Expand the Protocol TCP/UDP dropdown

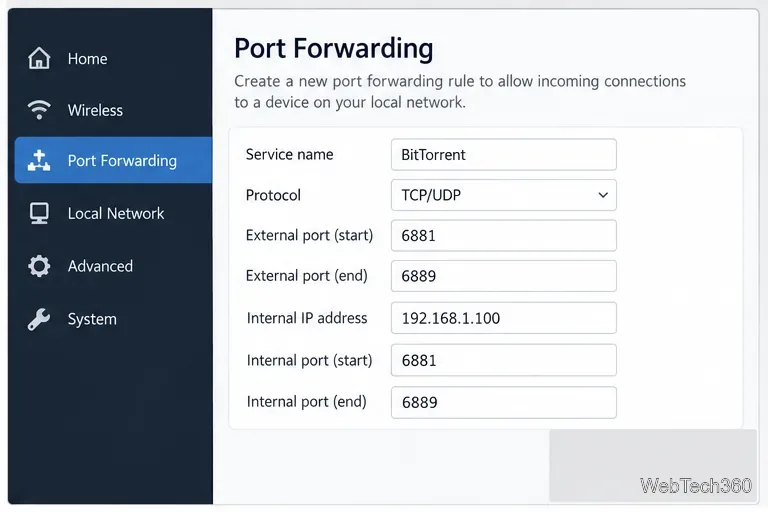(504, 195)
